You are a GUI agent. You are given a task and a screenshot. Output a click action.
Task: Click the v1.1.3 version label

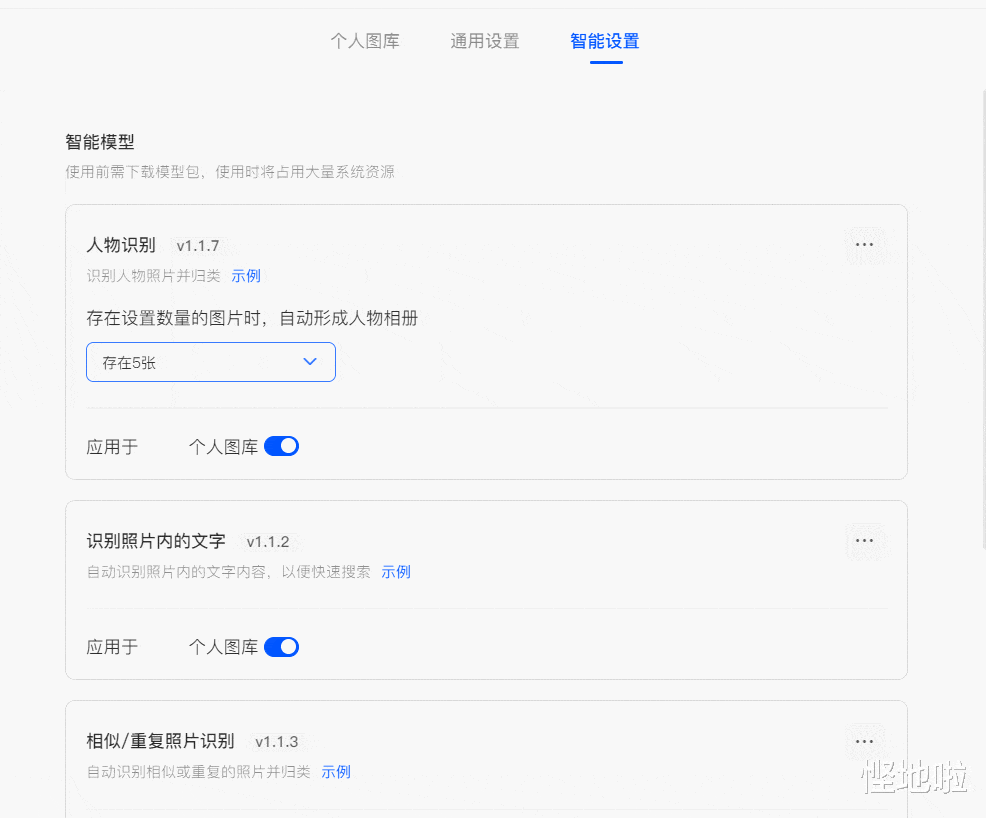[277, 742]
